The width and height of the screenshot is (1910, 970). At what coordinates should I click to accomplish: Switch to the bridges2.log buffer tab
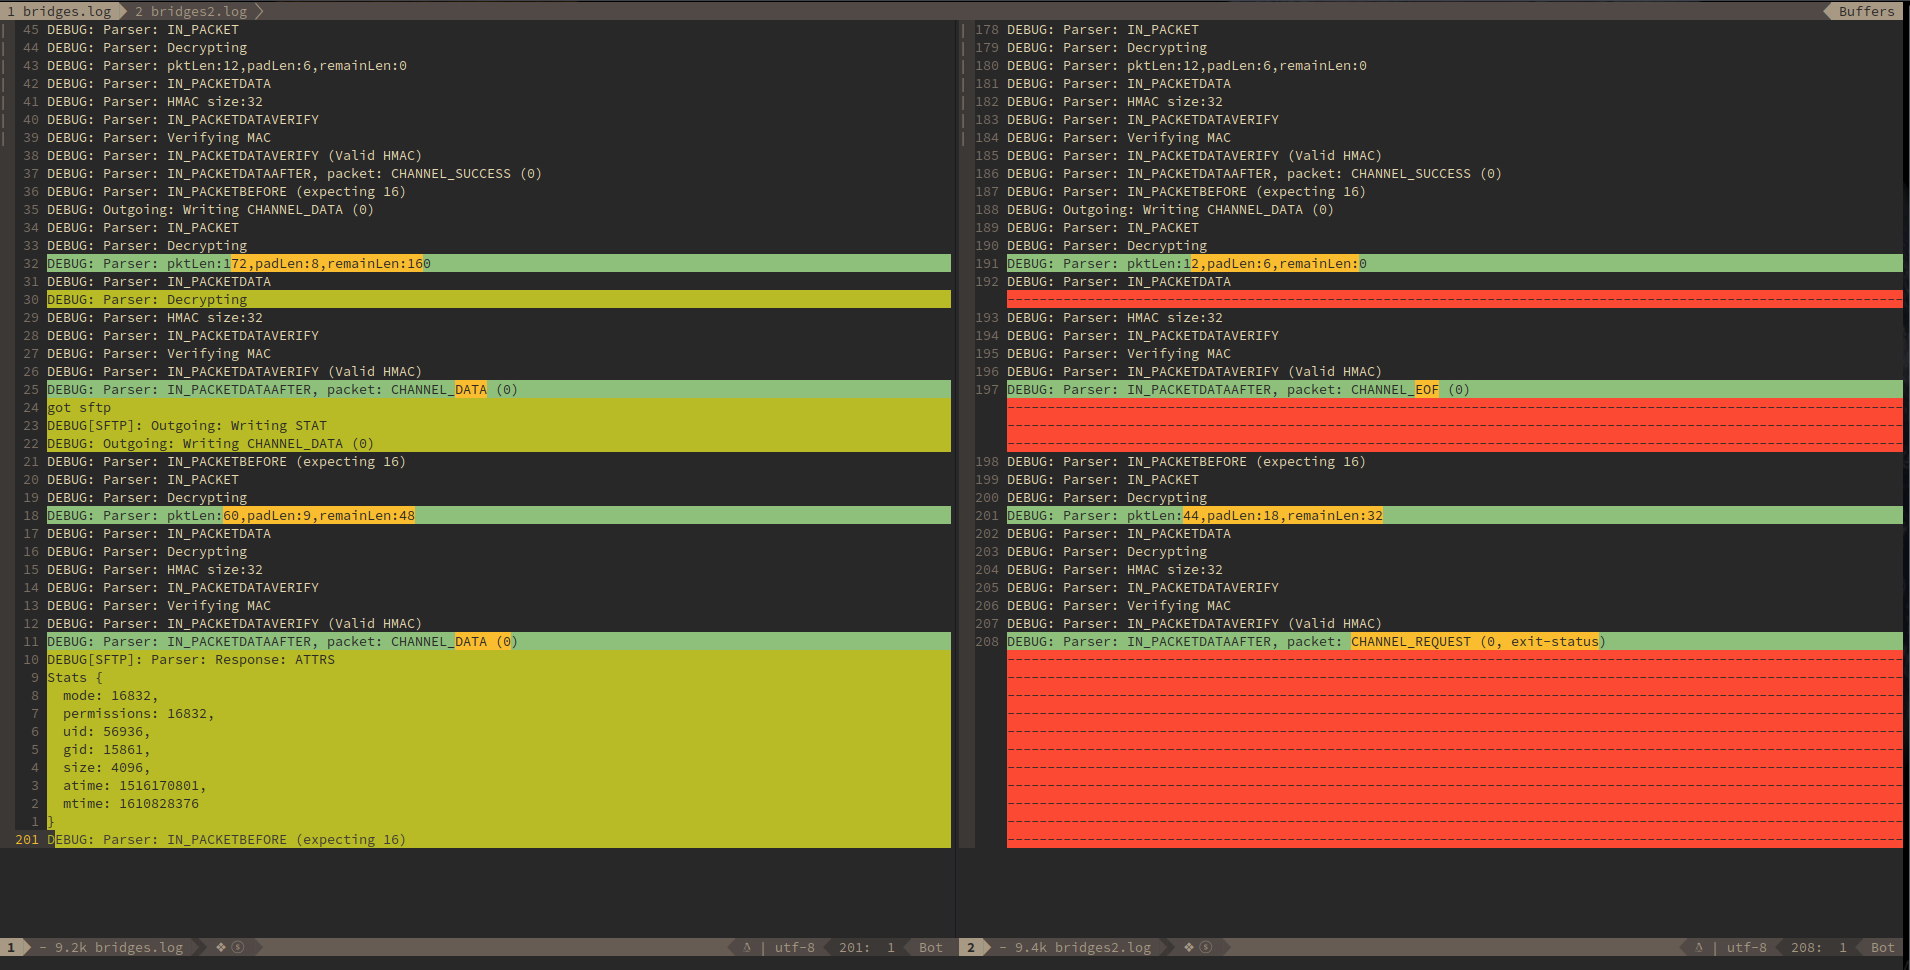click(x=192, y=11)
